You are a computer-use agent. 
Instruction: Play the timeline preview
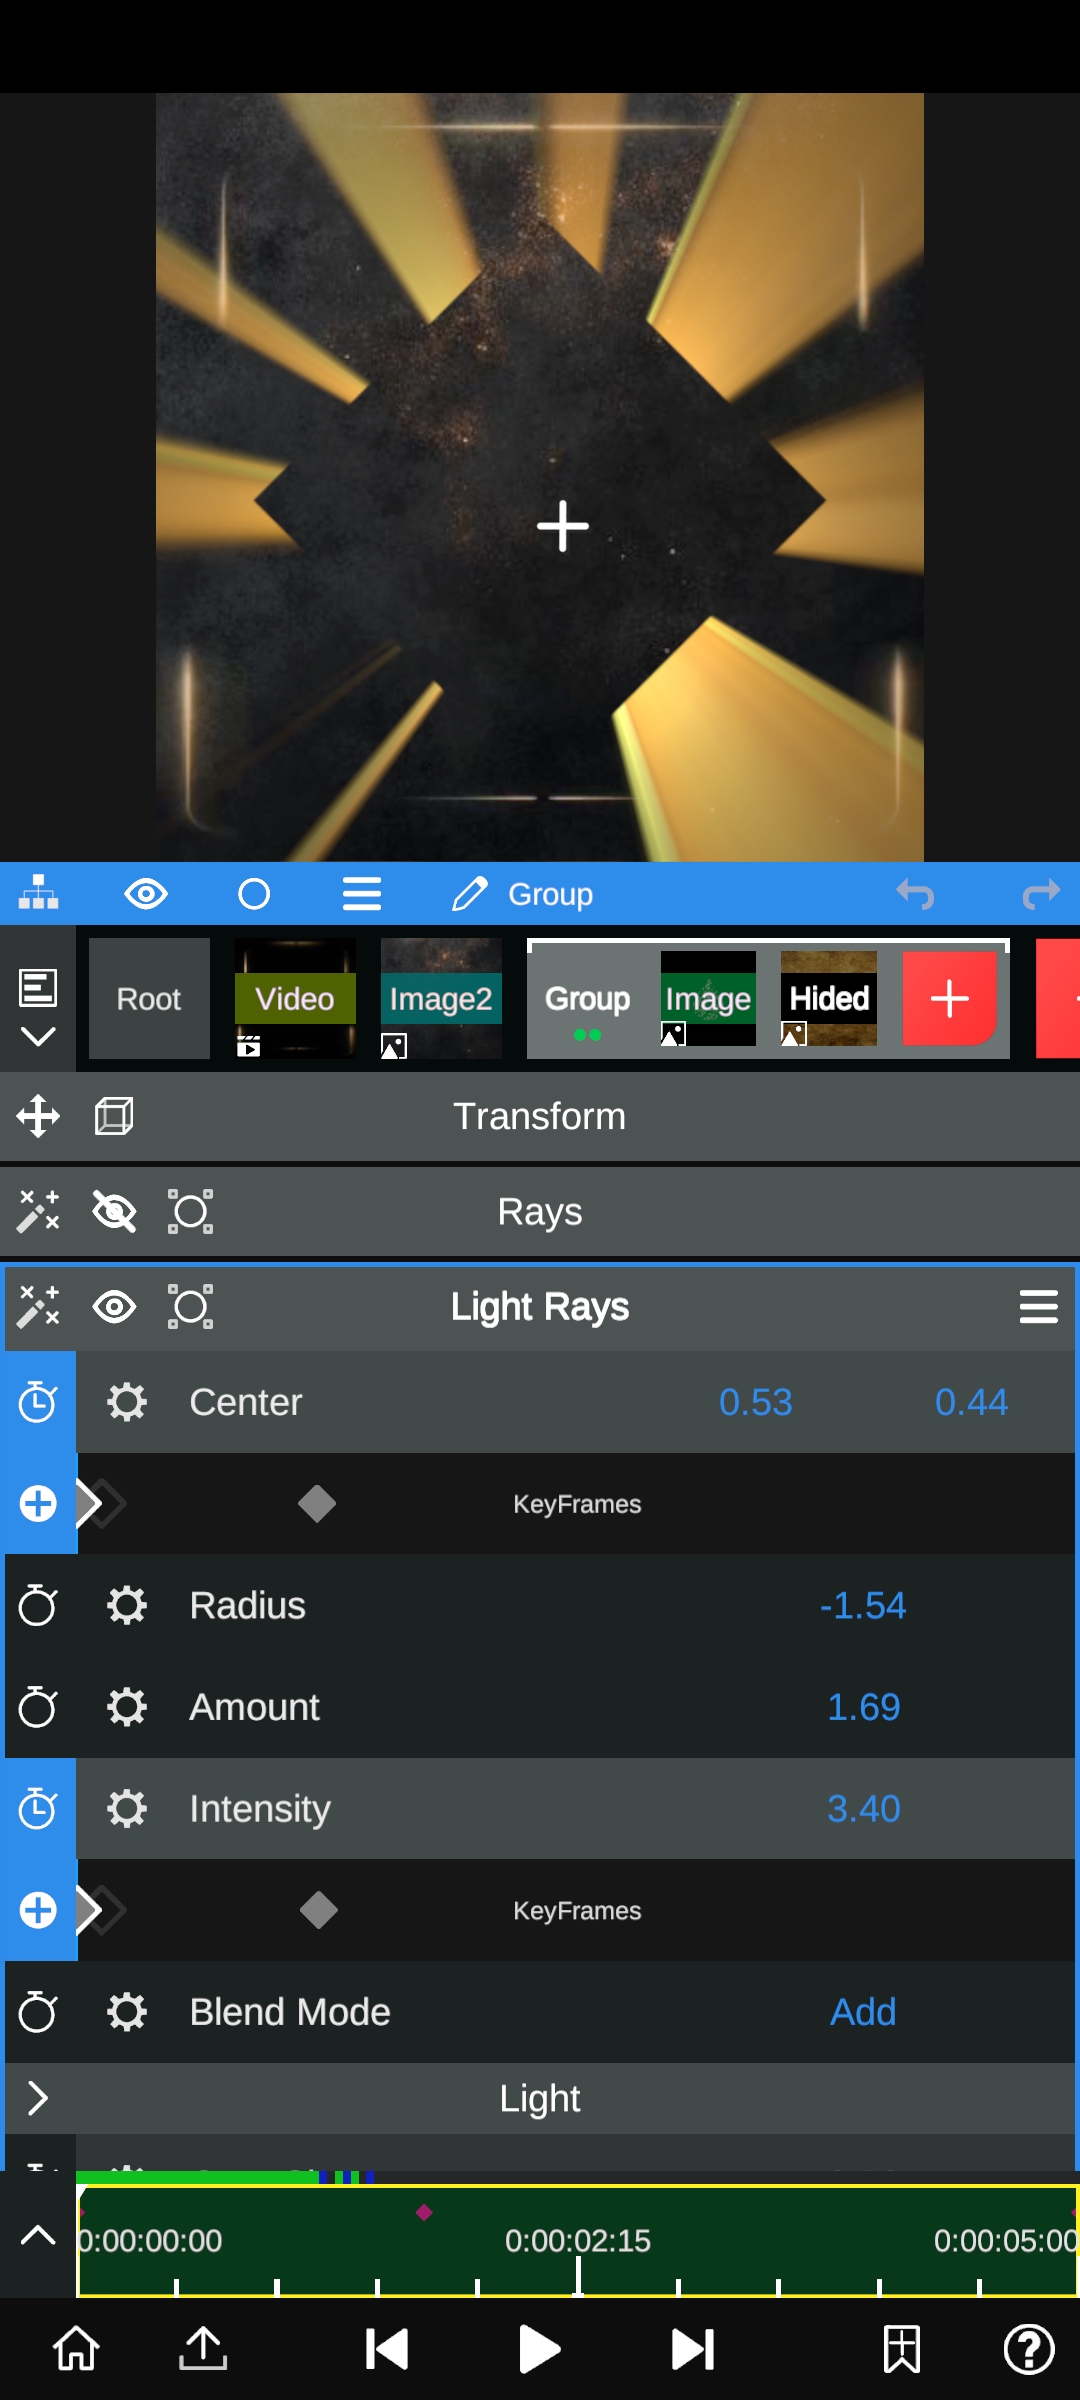click(539, 2349)
